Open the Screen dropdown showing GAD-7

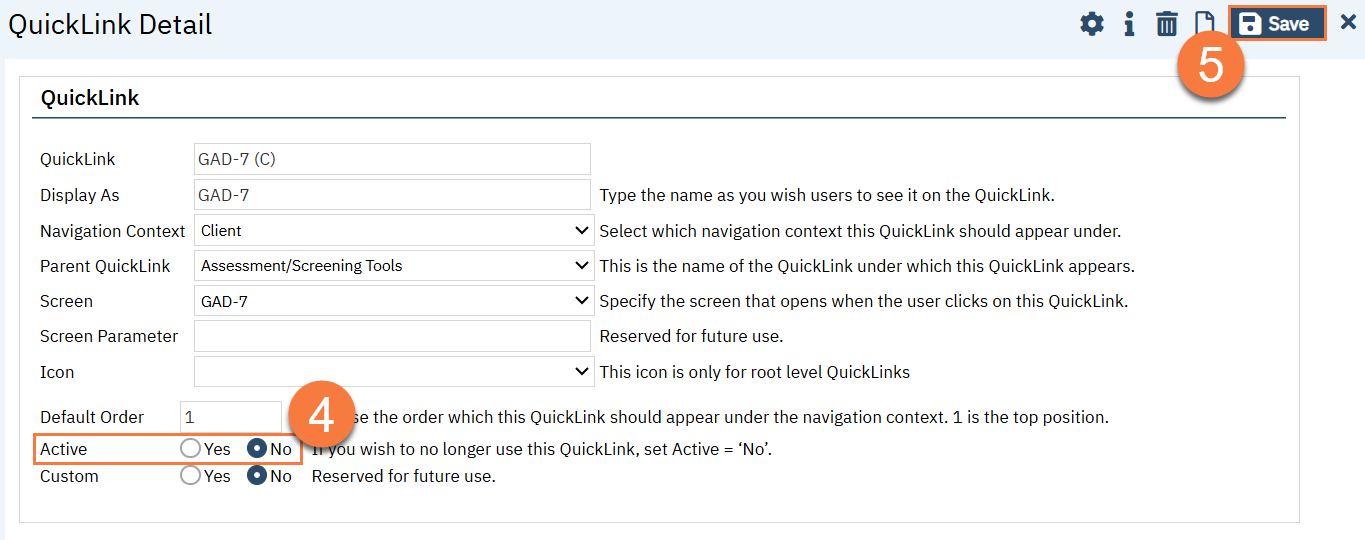point(394,301)
